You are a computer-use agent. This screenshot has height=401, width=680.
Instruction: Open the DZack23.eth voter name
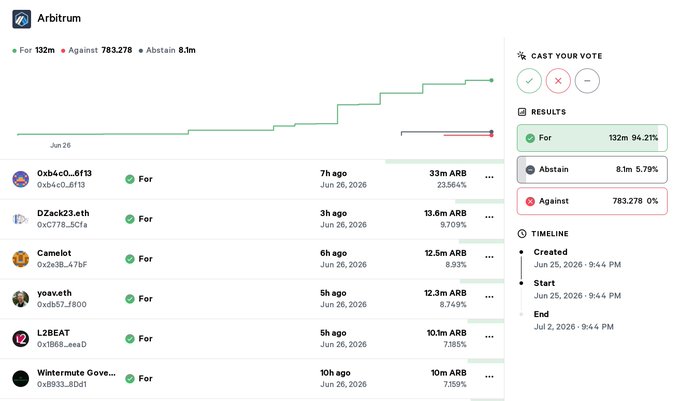63,213
